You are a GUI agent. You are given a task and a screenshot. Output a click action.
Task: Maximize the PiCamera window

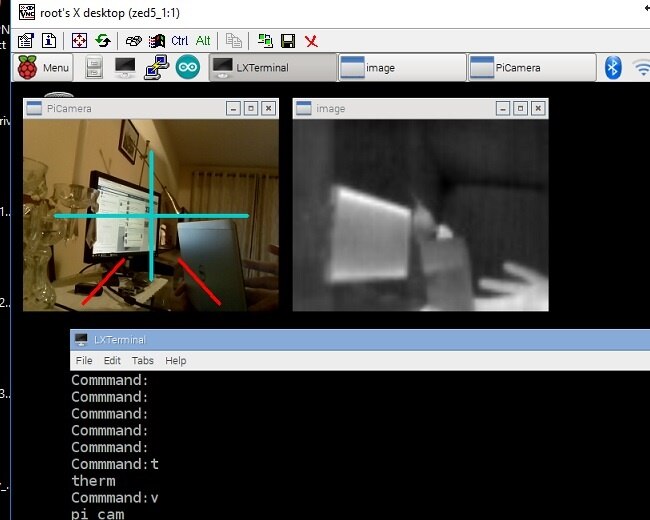coord(251,109)
